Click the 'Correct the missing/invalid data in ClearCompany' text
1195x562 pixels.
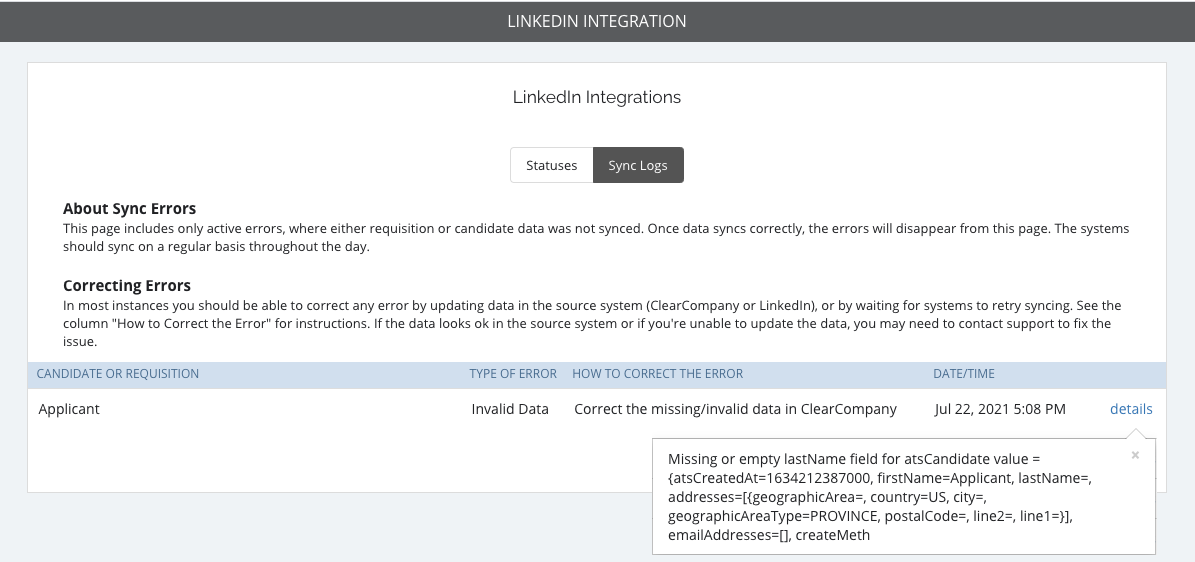coord(735,409)
